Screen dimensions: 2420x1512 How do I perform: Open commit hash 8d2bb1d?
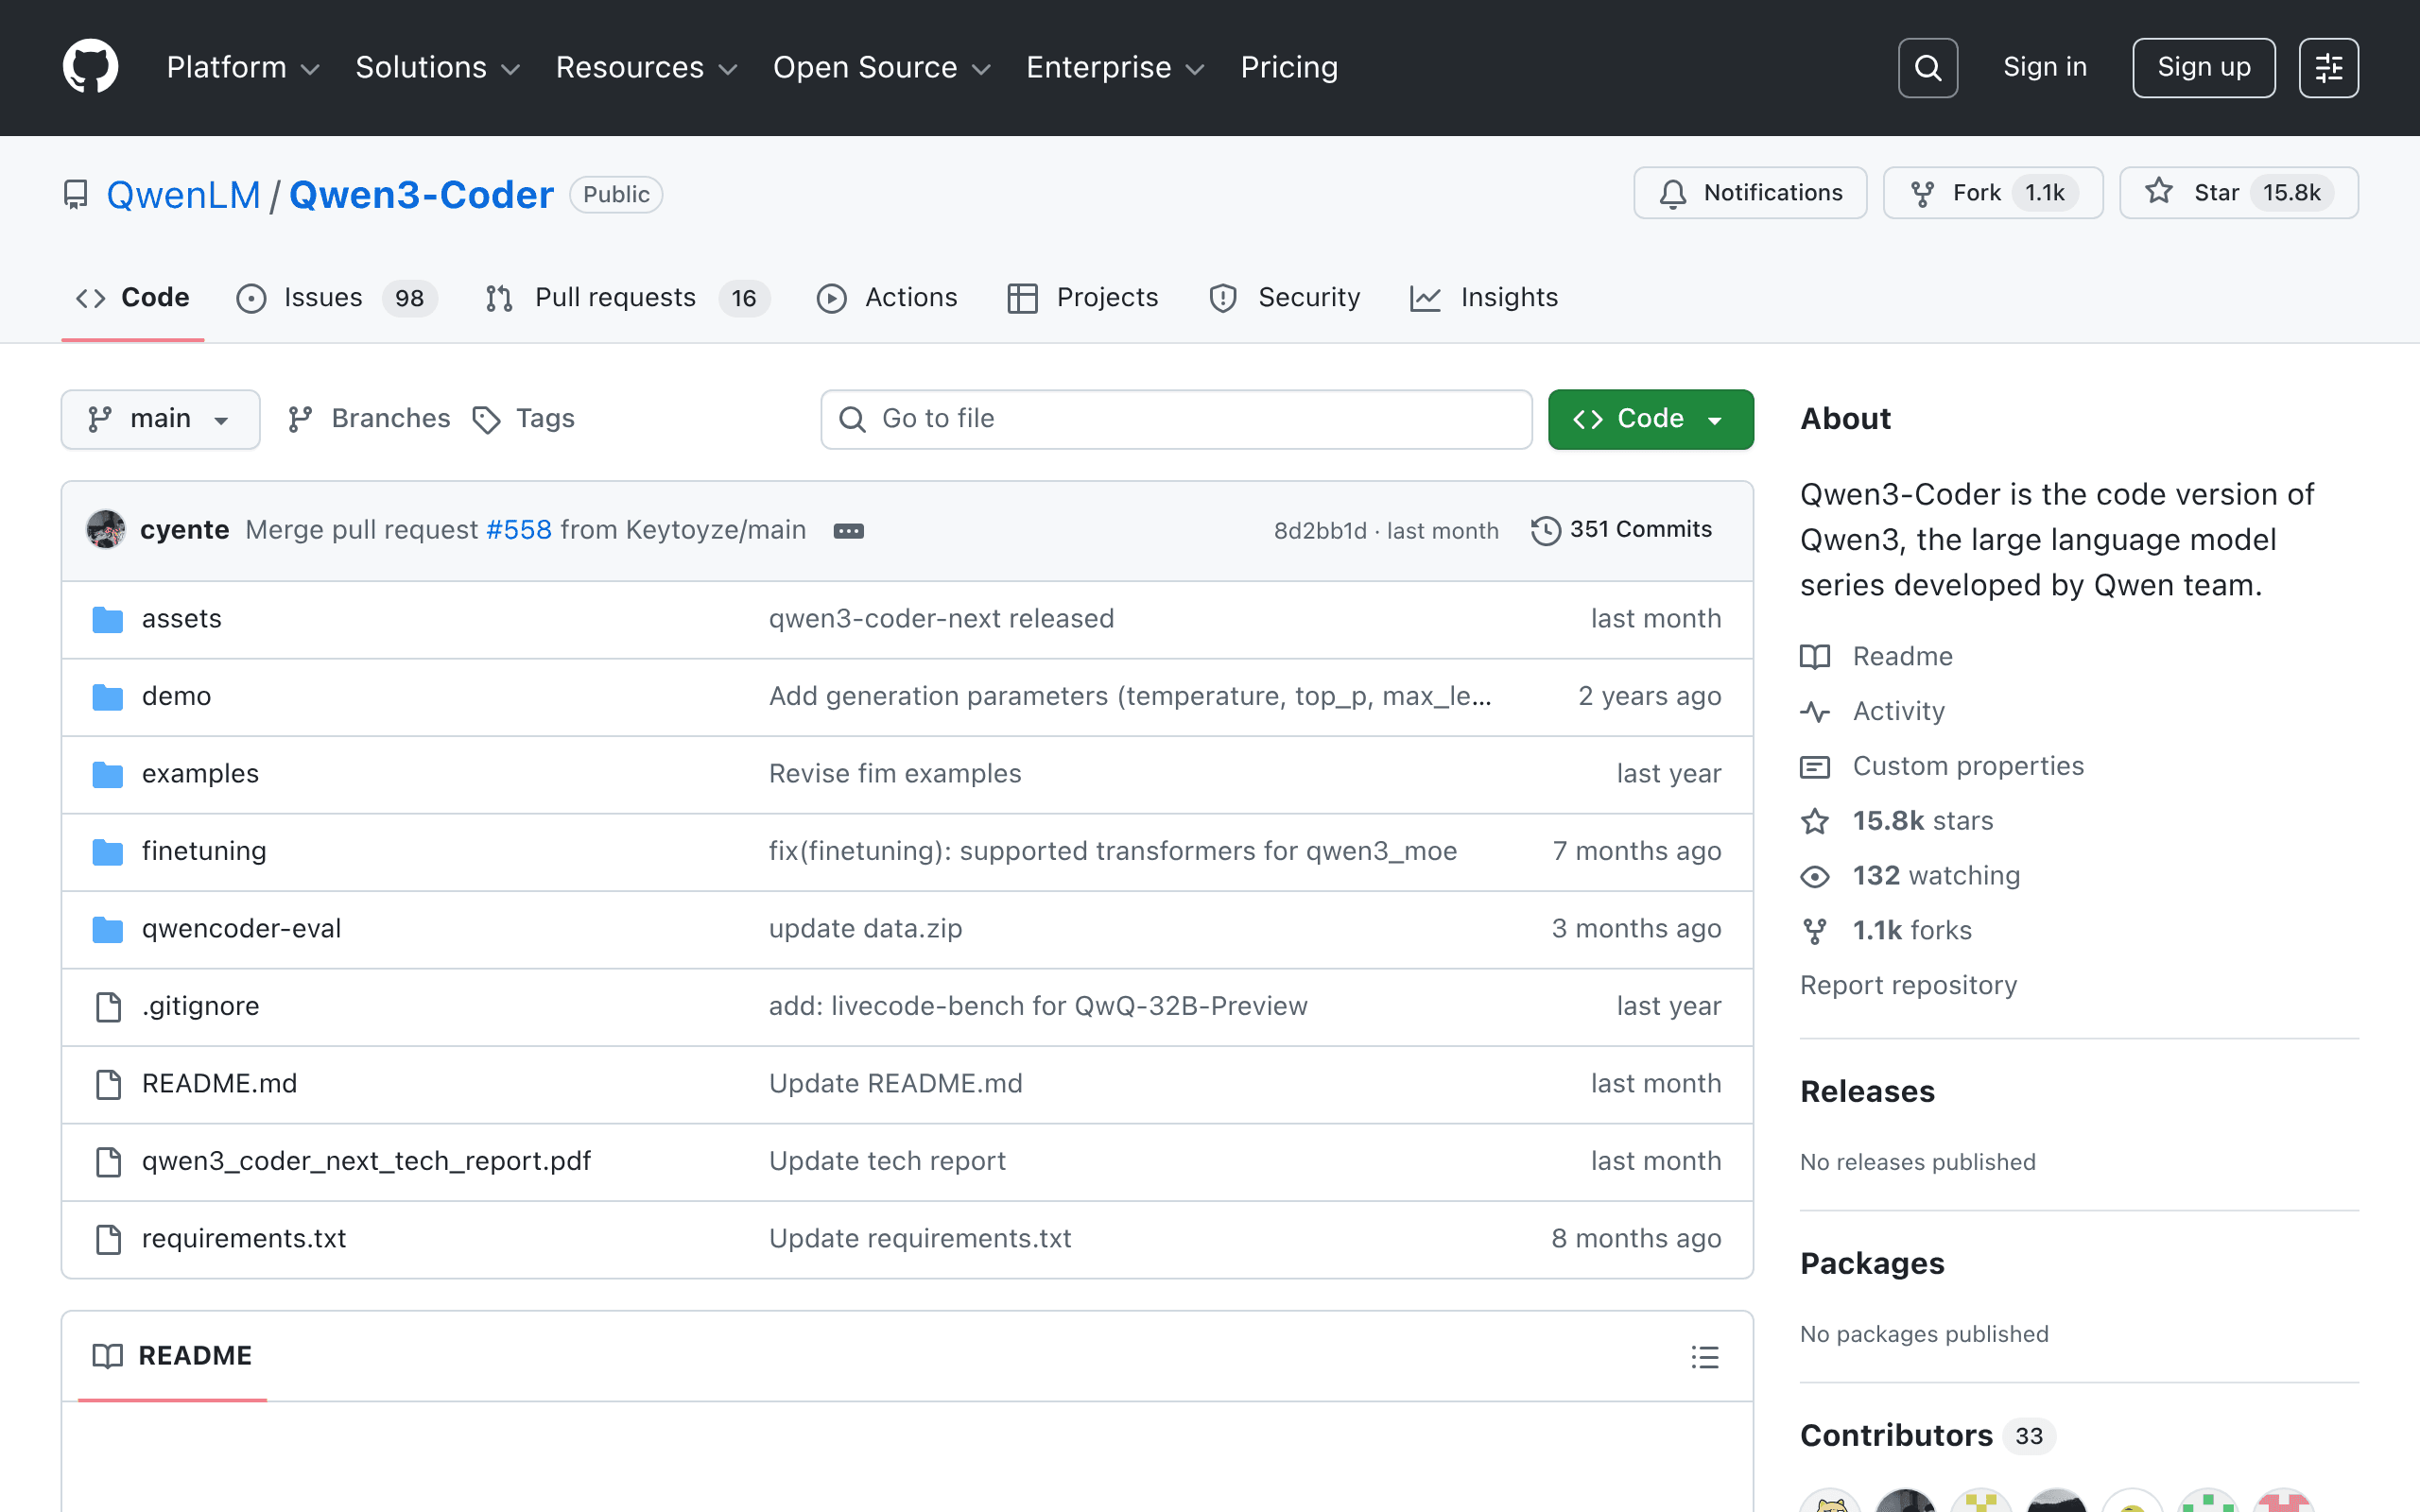coord(1320,531)
